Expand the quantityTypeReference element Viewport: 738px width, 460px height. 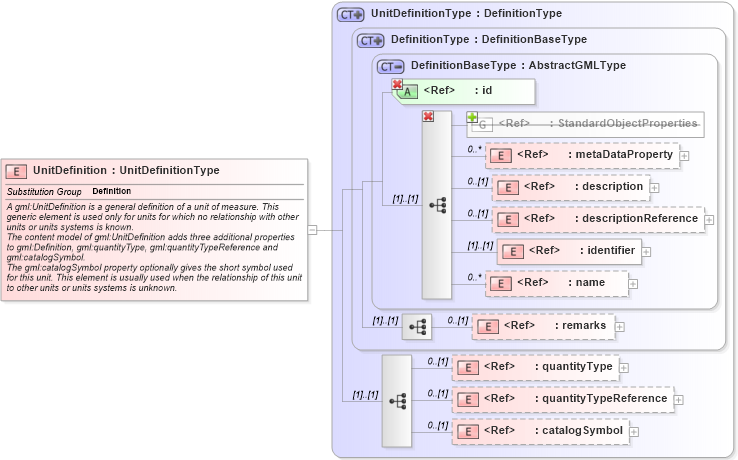point(678,400)
